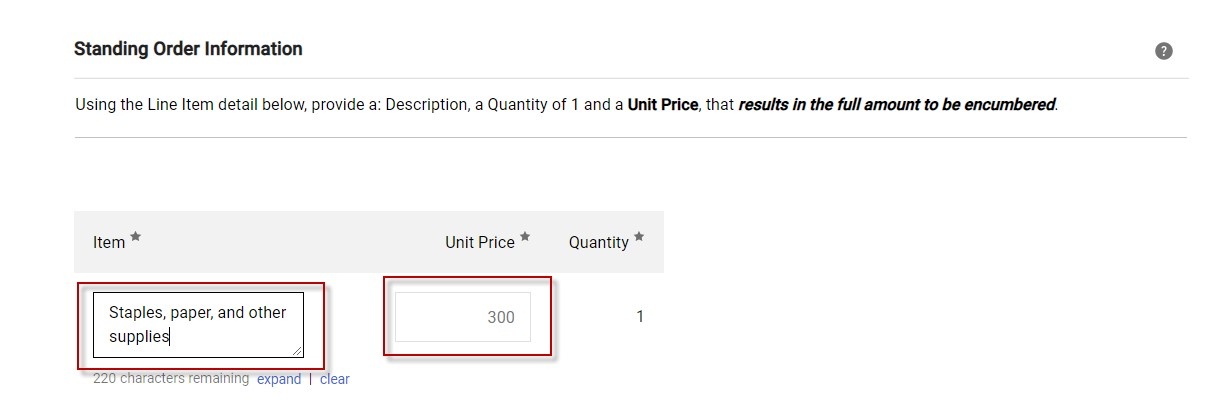
Task: Click the required star beside Quantity
Action: [x=639, y=237]
